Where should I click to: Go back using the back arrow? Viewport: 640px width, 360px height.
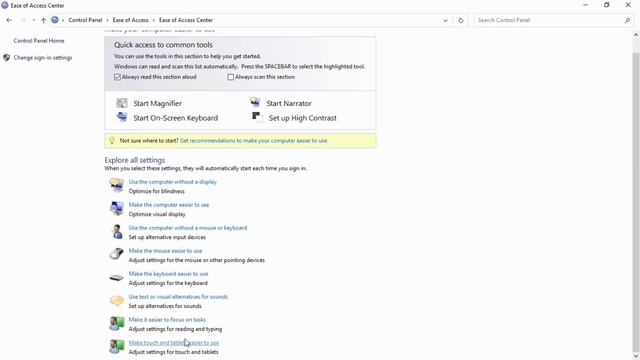pyautogui.click(x=9, y=20)
